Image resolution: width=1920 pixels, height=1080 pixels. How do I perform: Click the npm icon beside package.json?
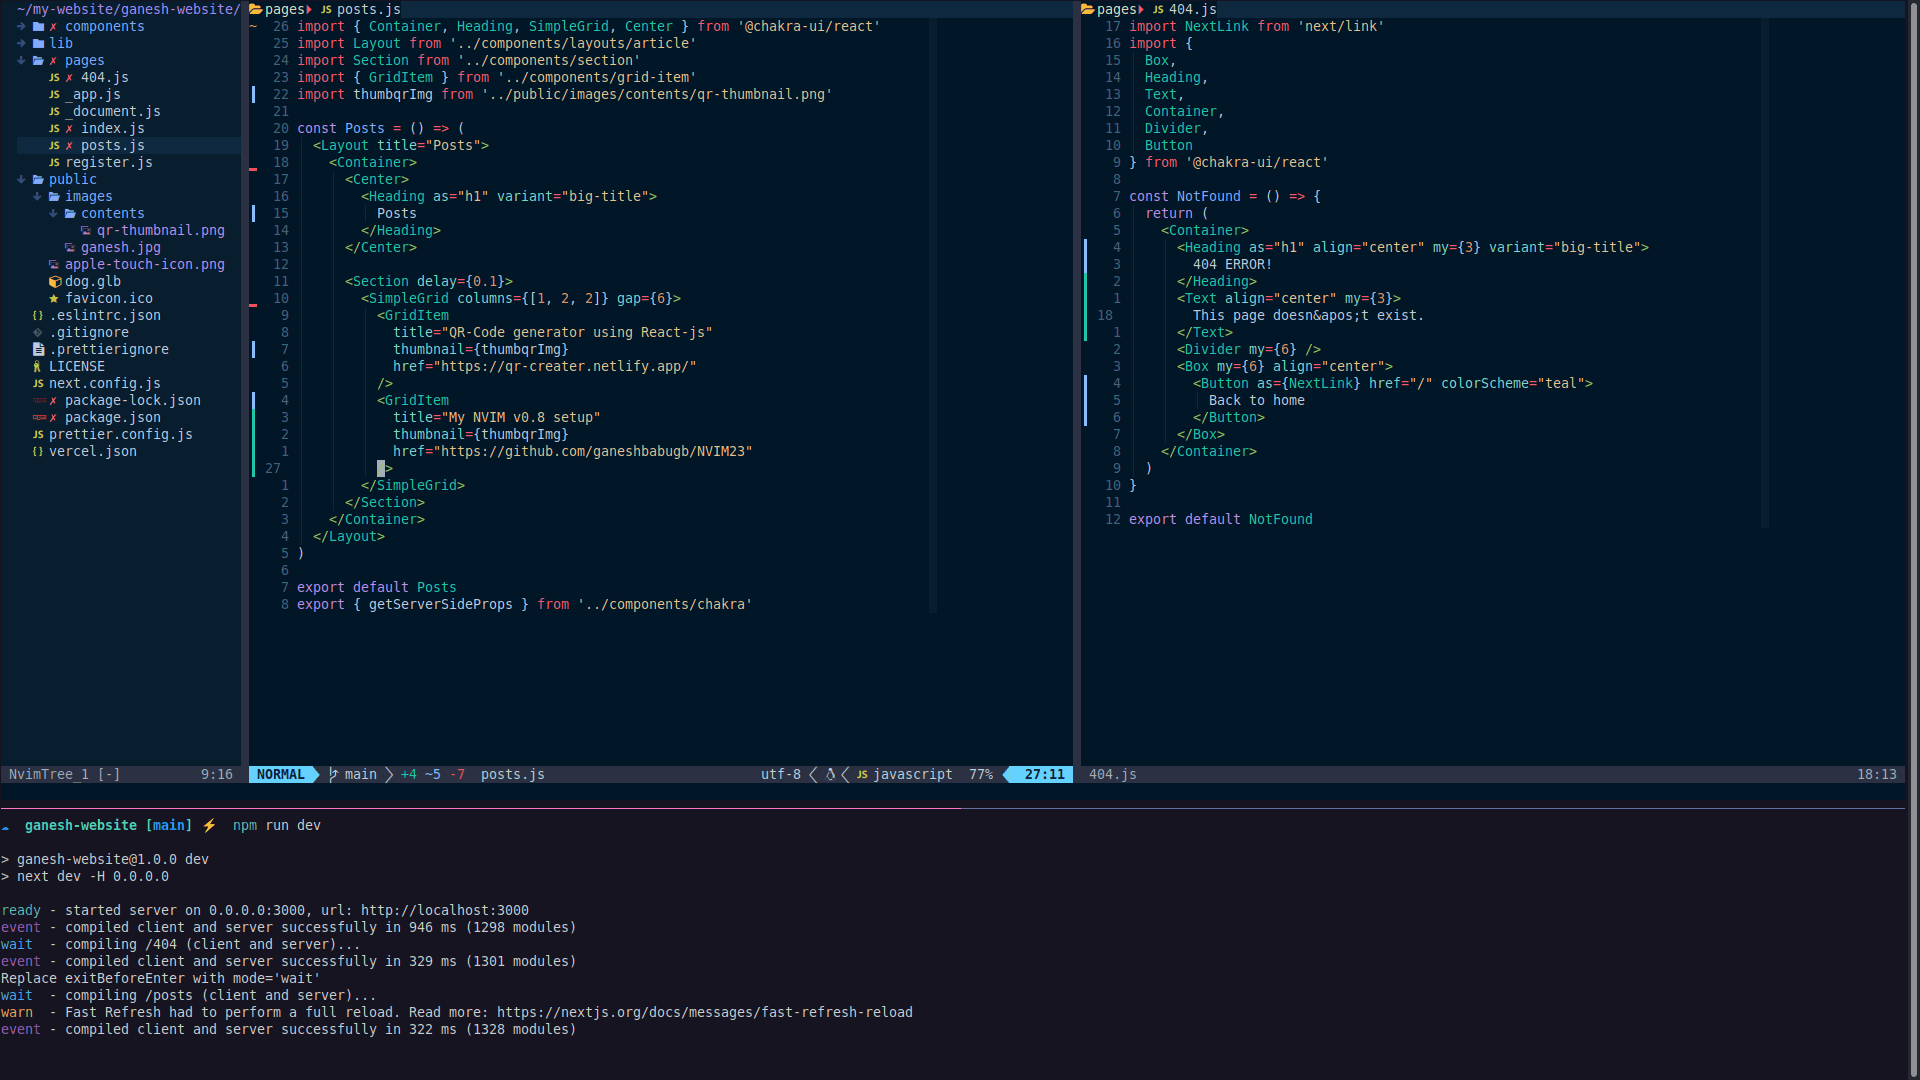(38, 417)
